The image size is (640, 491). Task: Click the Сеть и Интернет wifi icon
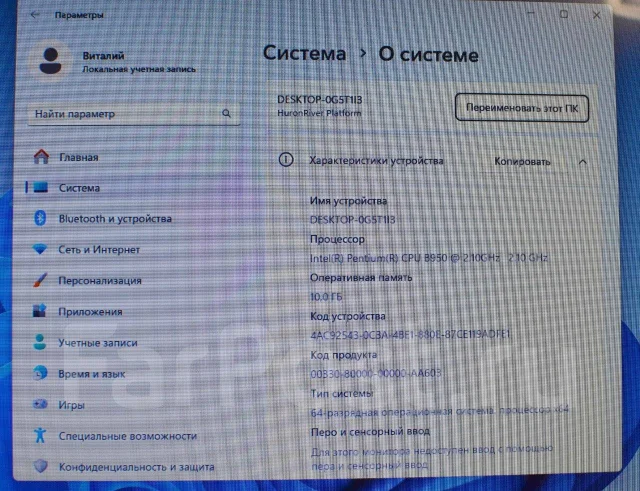click(x=40, y=249)
